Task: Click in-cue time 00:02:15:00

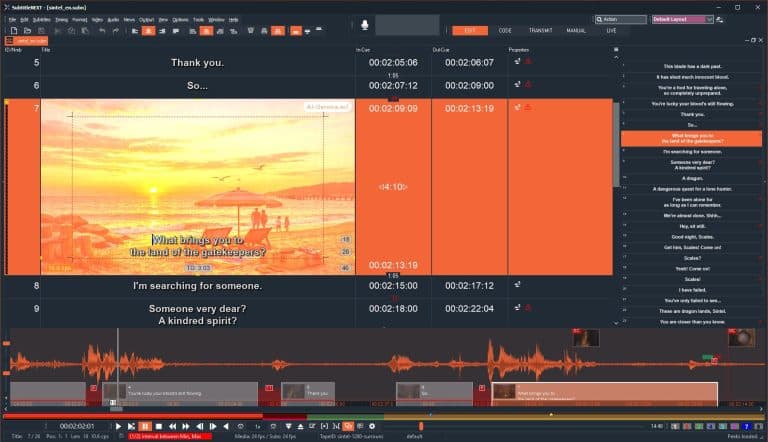Action: (x=393, y=286)
